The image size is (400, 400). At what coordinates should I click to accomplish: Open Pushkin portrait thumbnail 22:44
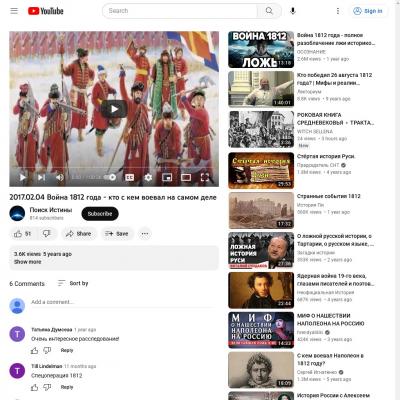(x=261, y=290)
